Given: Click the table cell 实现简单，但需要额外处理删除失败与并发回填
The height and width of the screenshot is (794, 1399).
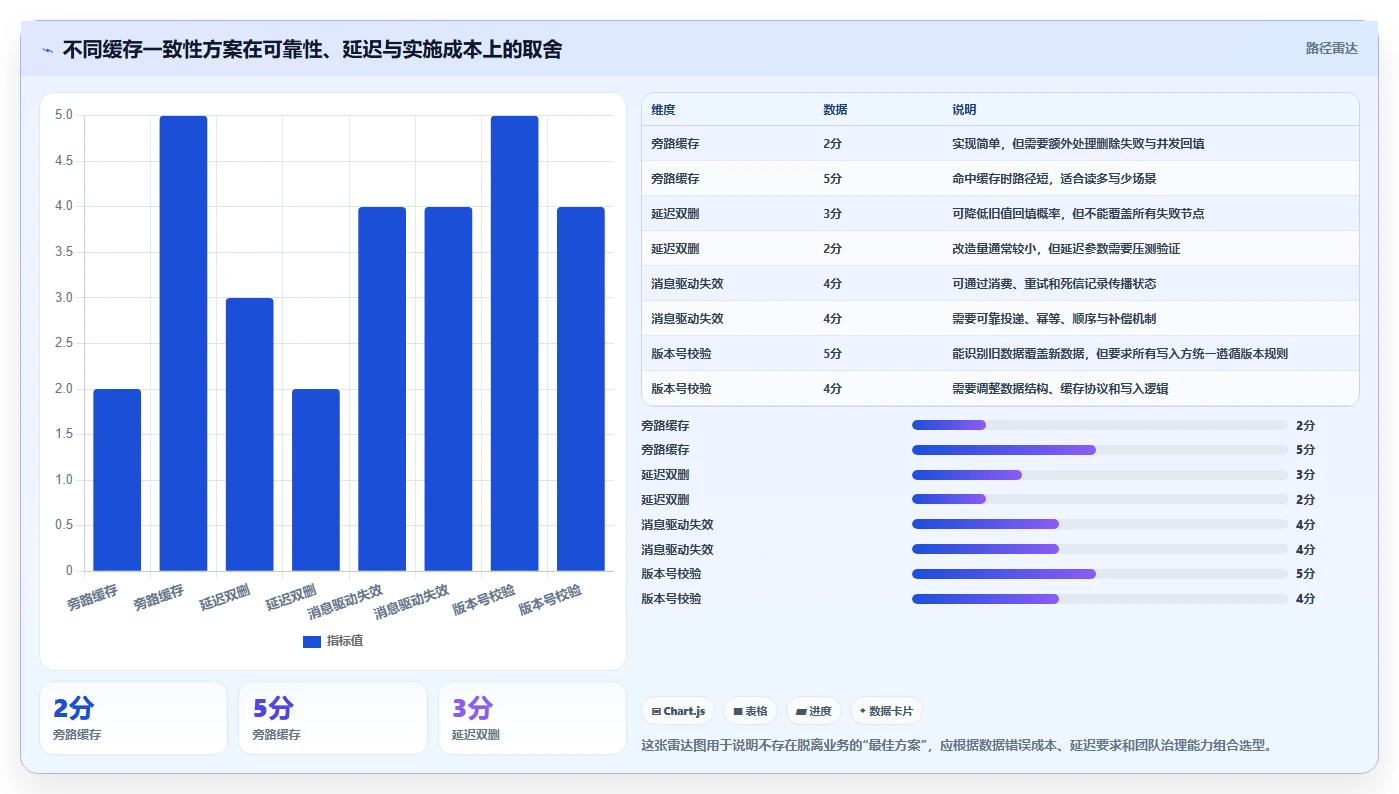Looking at the screenshot, I should 1078,144.
